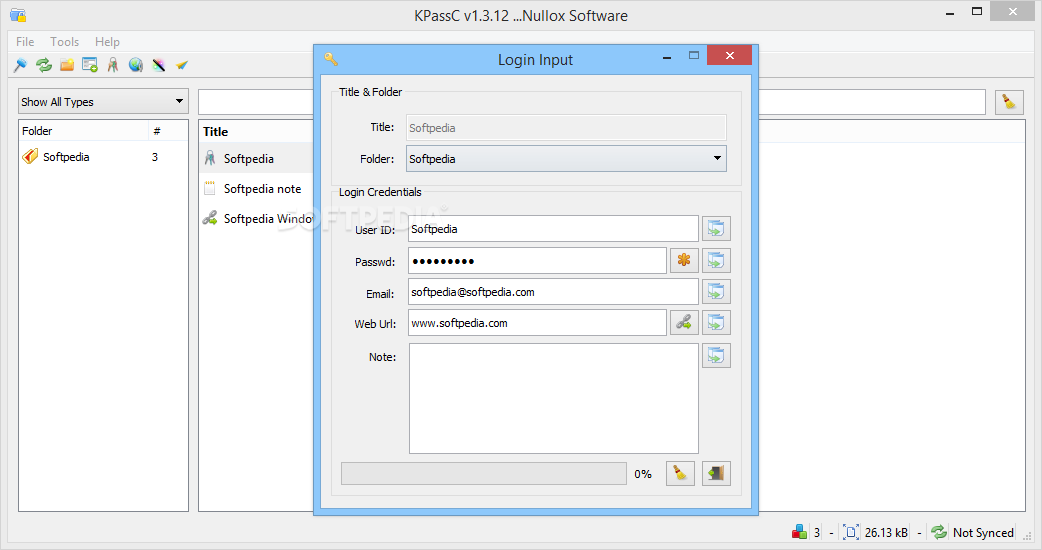Click the add form entry toolbar icon
Image resolution: width=1042 pixels, height=550 pixels.
[x=90, y=65]
